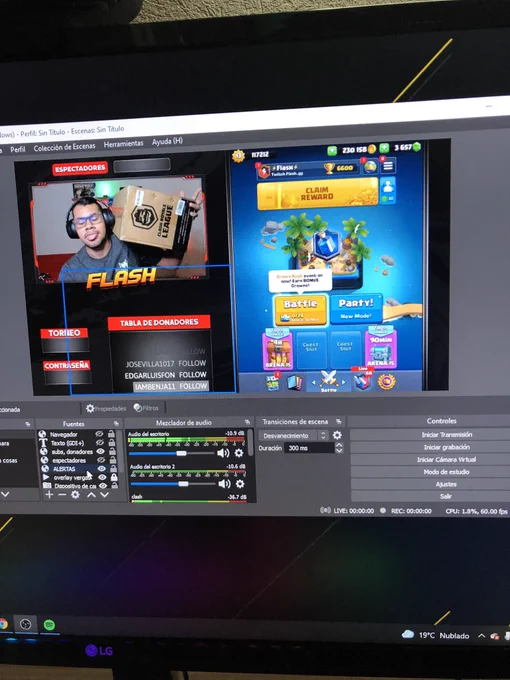Open the Colección de Escenas menu

64,147
